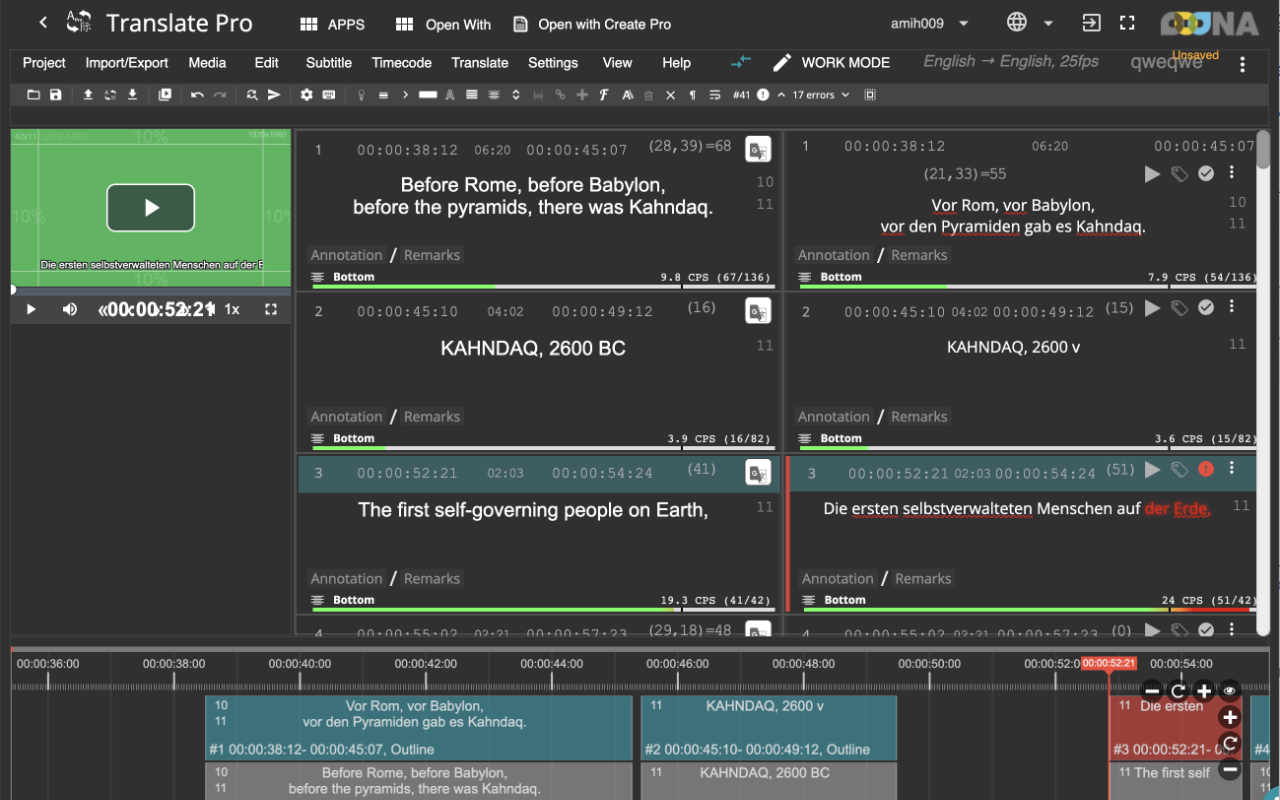Toggle fullscreen icon in top header

point(1127,23)
